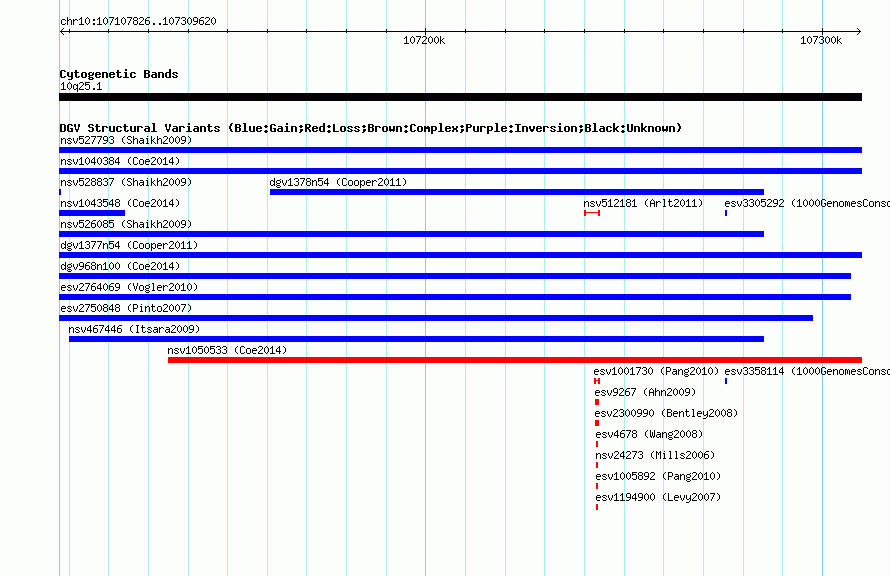Click the esv2764069 blue gain bar

455,297
